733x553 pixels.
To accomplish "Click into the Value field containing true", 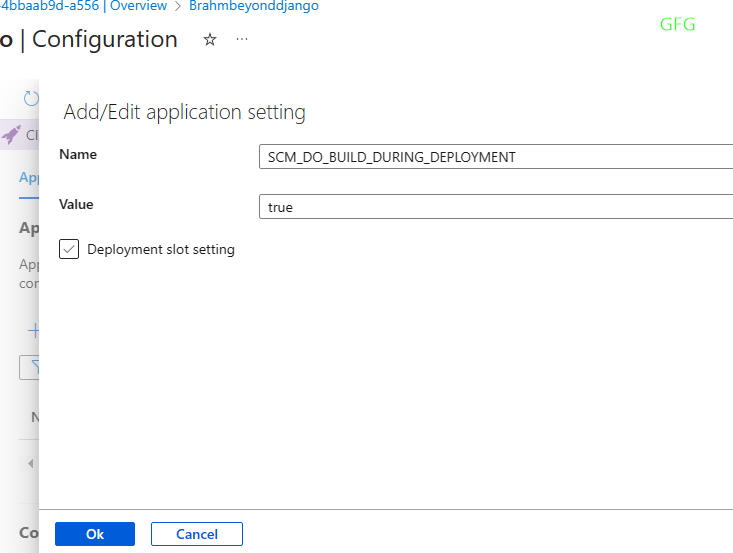I will [x=495, y=207].
